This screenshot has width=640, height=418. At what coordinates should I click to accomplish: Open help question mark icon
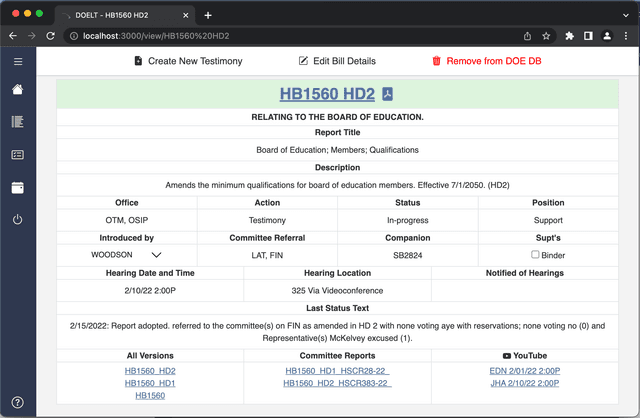(x=17, y=403)
